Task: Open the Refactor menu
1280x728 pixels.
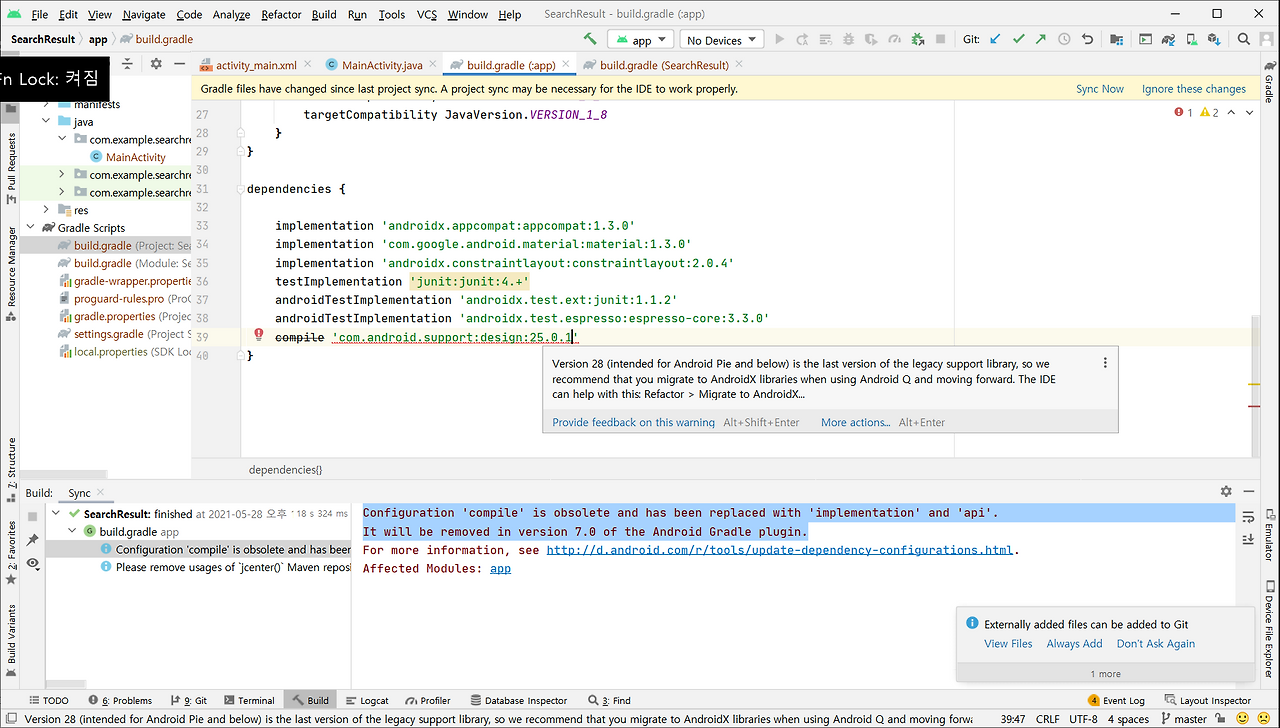Action: click(x=281, y=15)
